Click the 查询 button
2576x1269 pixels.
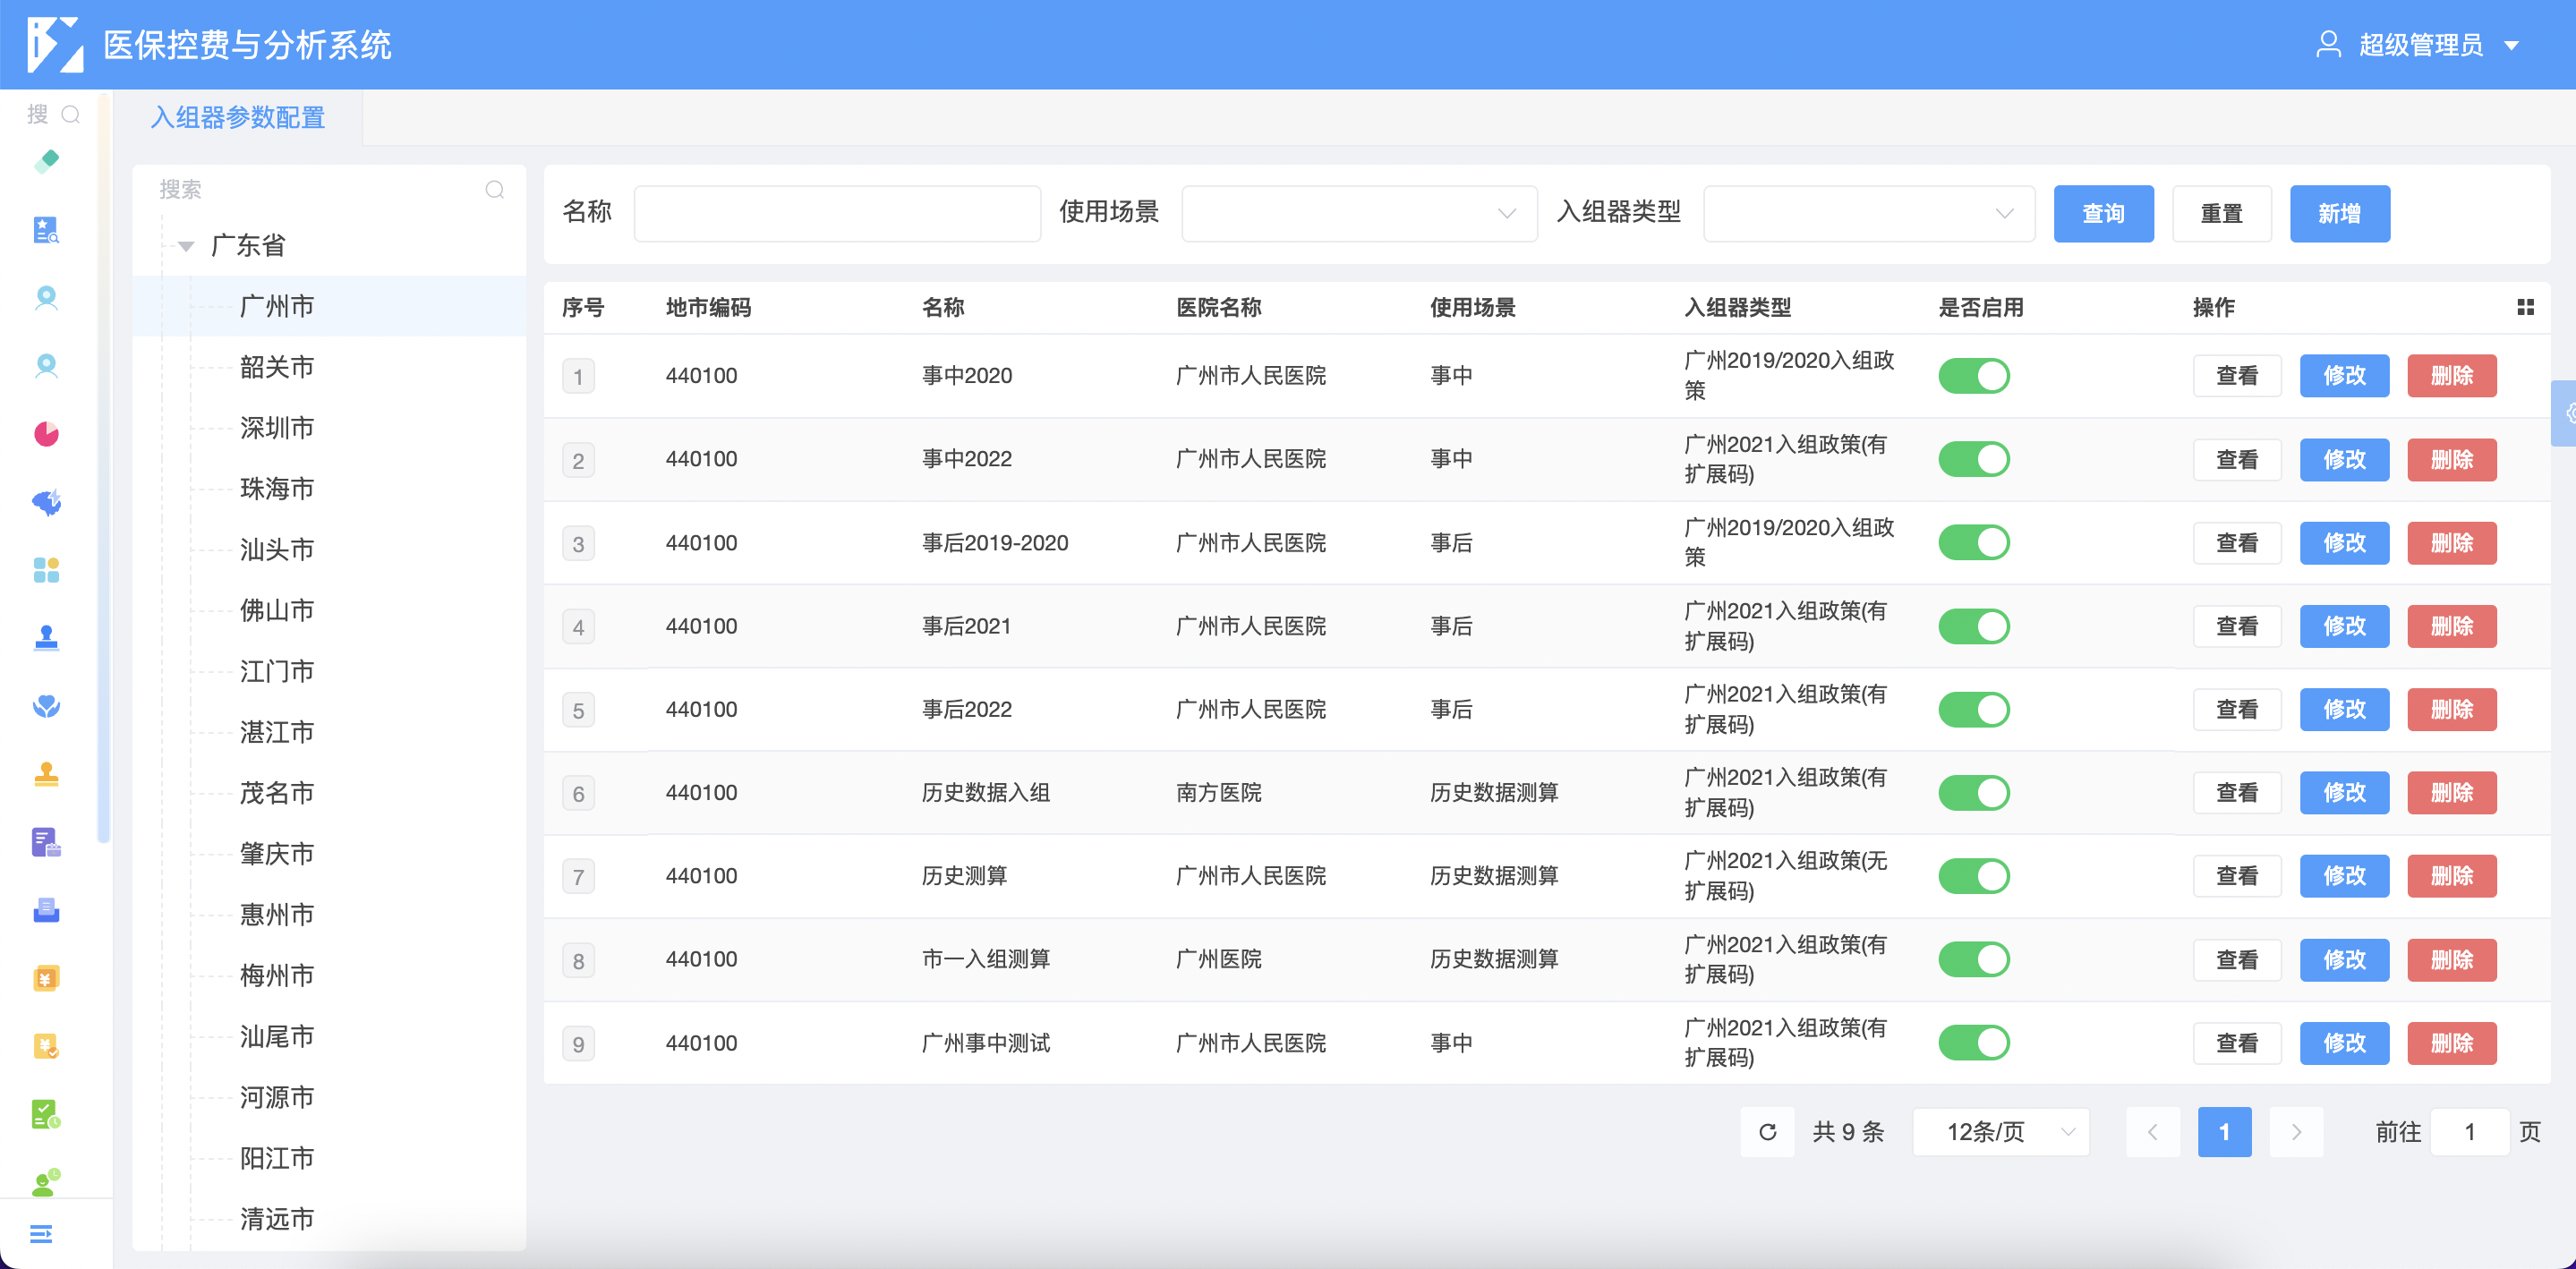coord(2103,213)
